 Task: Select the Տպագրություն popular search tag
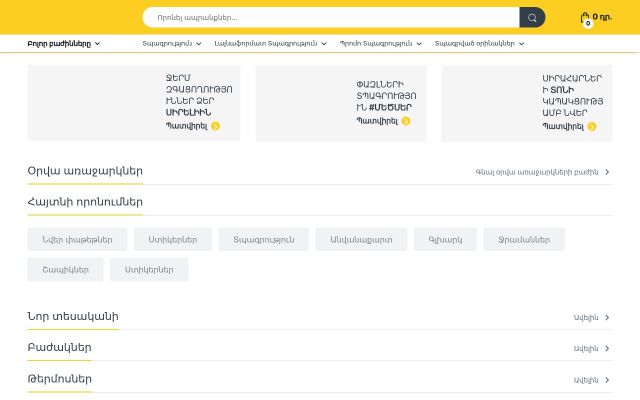(264, 240)
